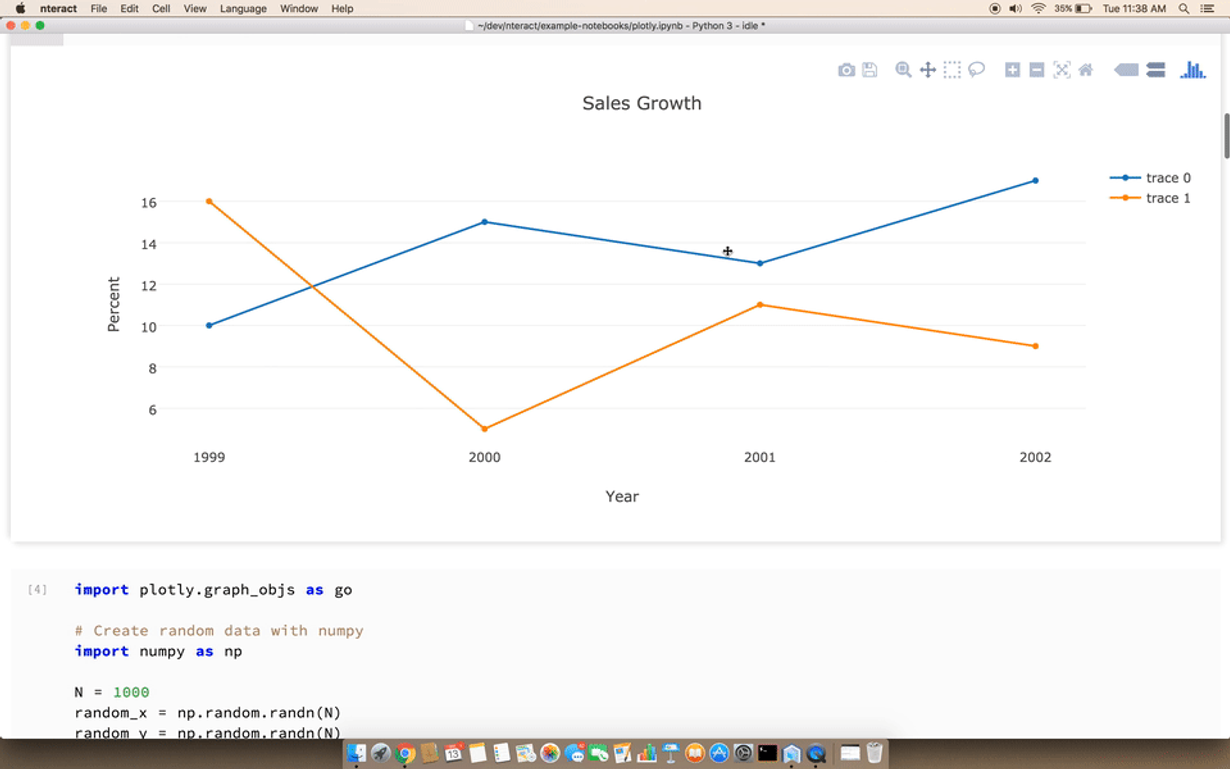This screenshot has width=1230, height=769.
Task: Zoom out using the minus icon
Action: pos(1036,69)
